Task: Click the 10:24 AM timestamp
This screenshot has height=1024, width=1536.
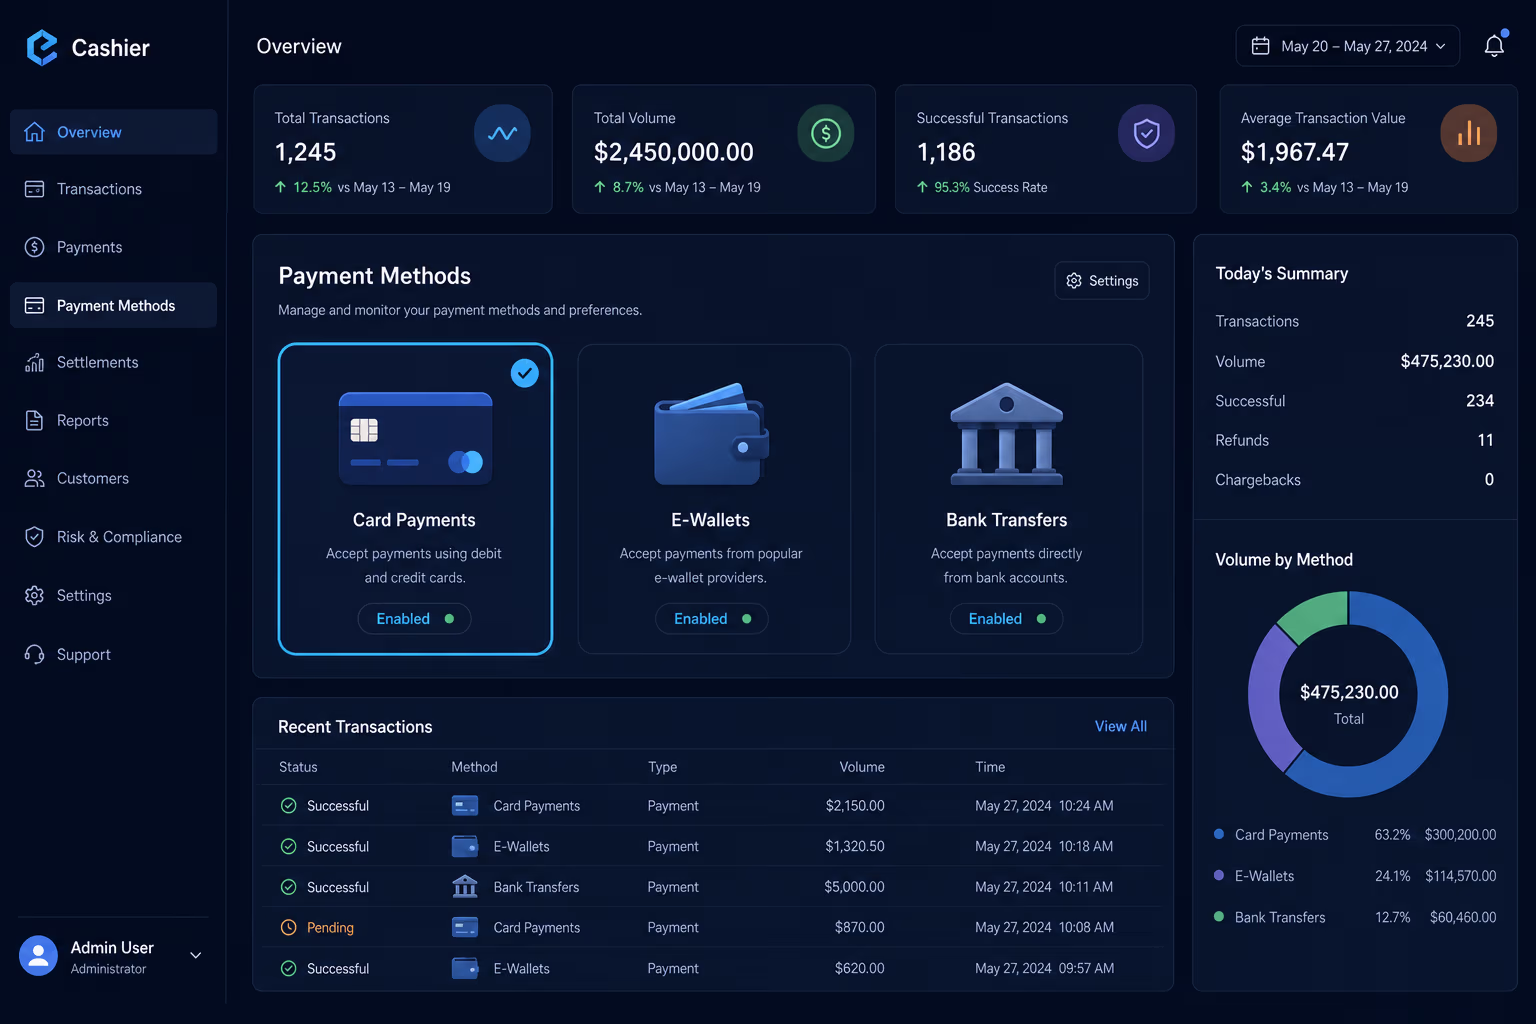Action: coord(1086,805)
